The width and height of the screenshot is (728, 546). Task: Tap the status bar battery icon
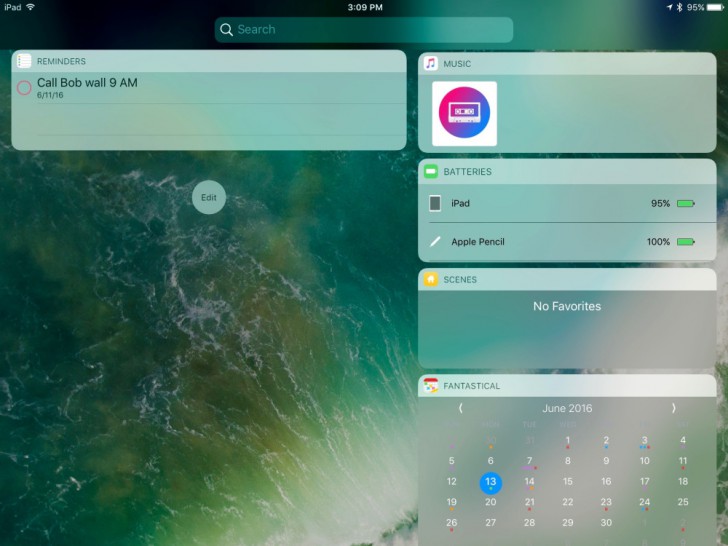tap(715, 7)
